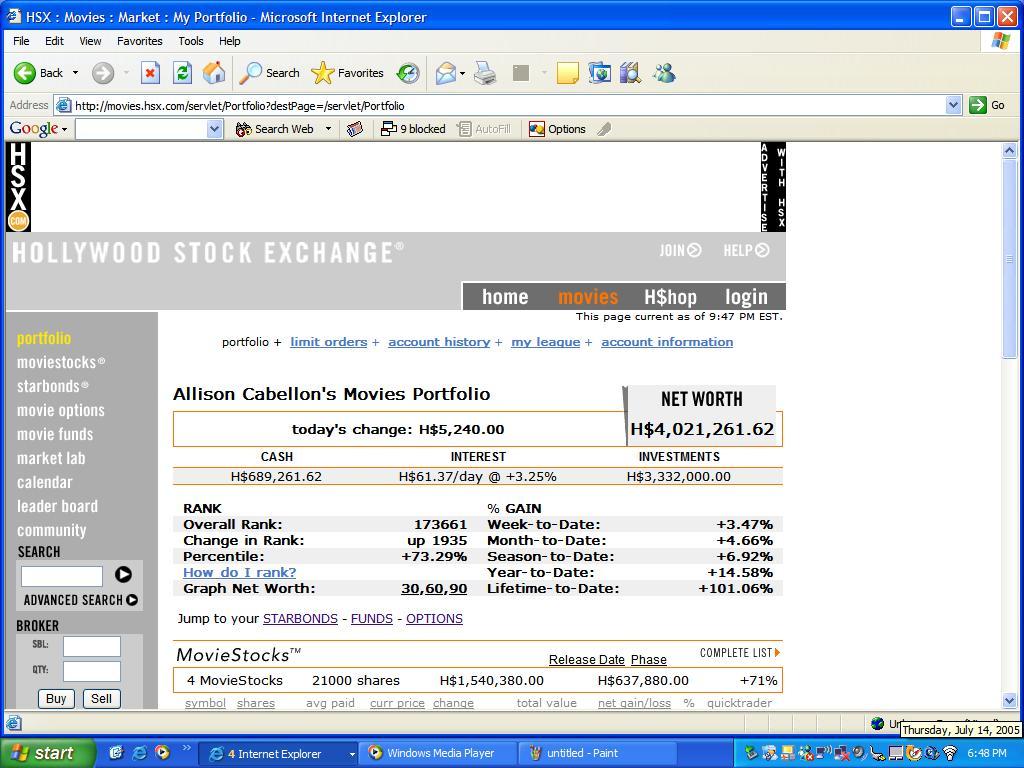Open the Search Web dropdown arrow
Viewport: 1024px width, 768px height.
click(x=328, y=129)
